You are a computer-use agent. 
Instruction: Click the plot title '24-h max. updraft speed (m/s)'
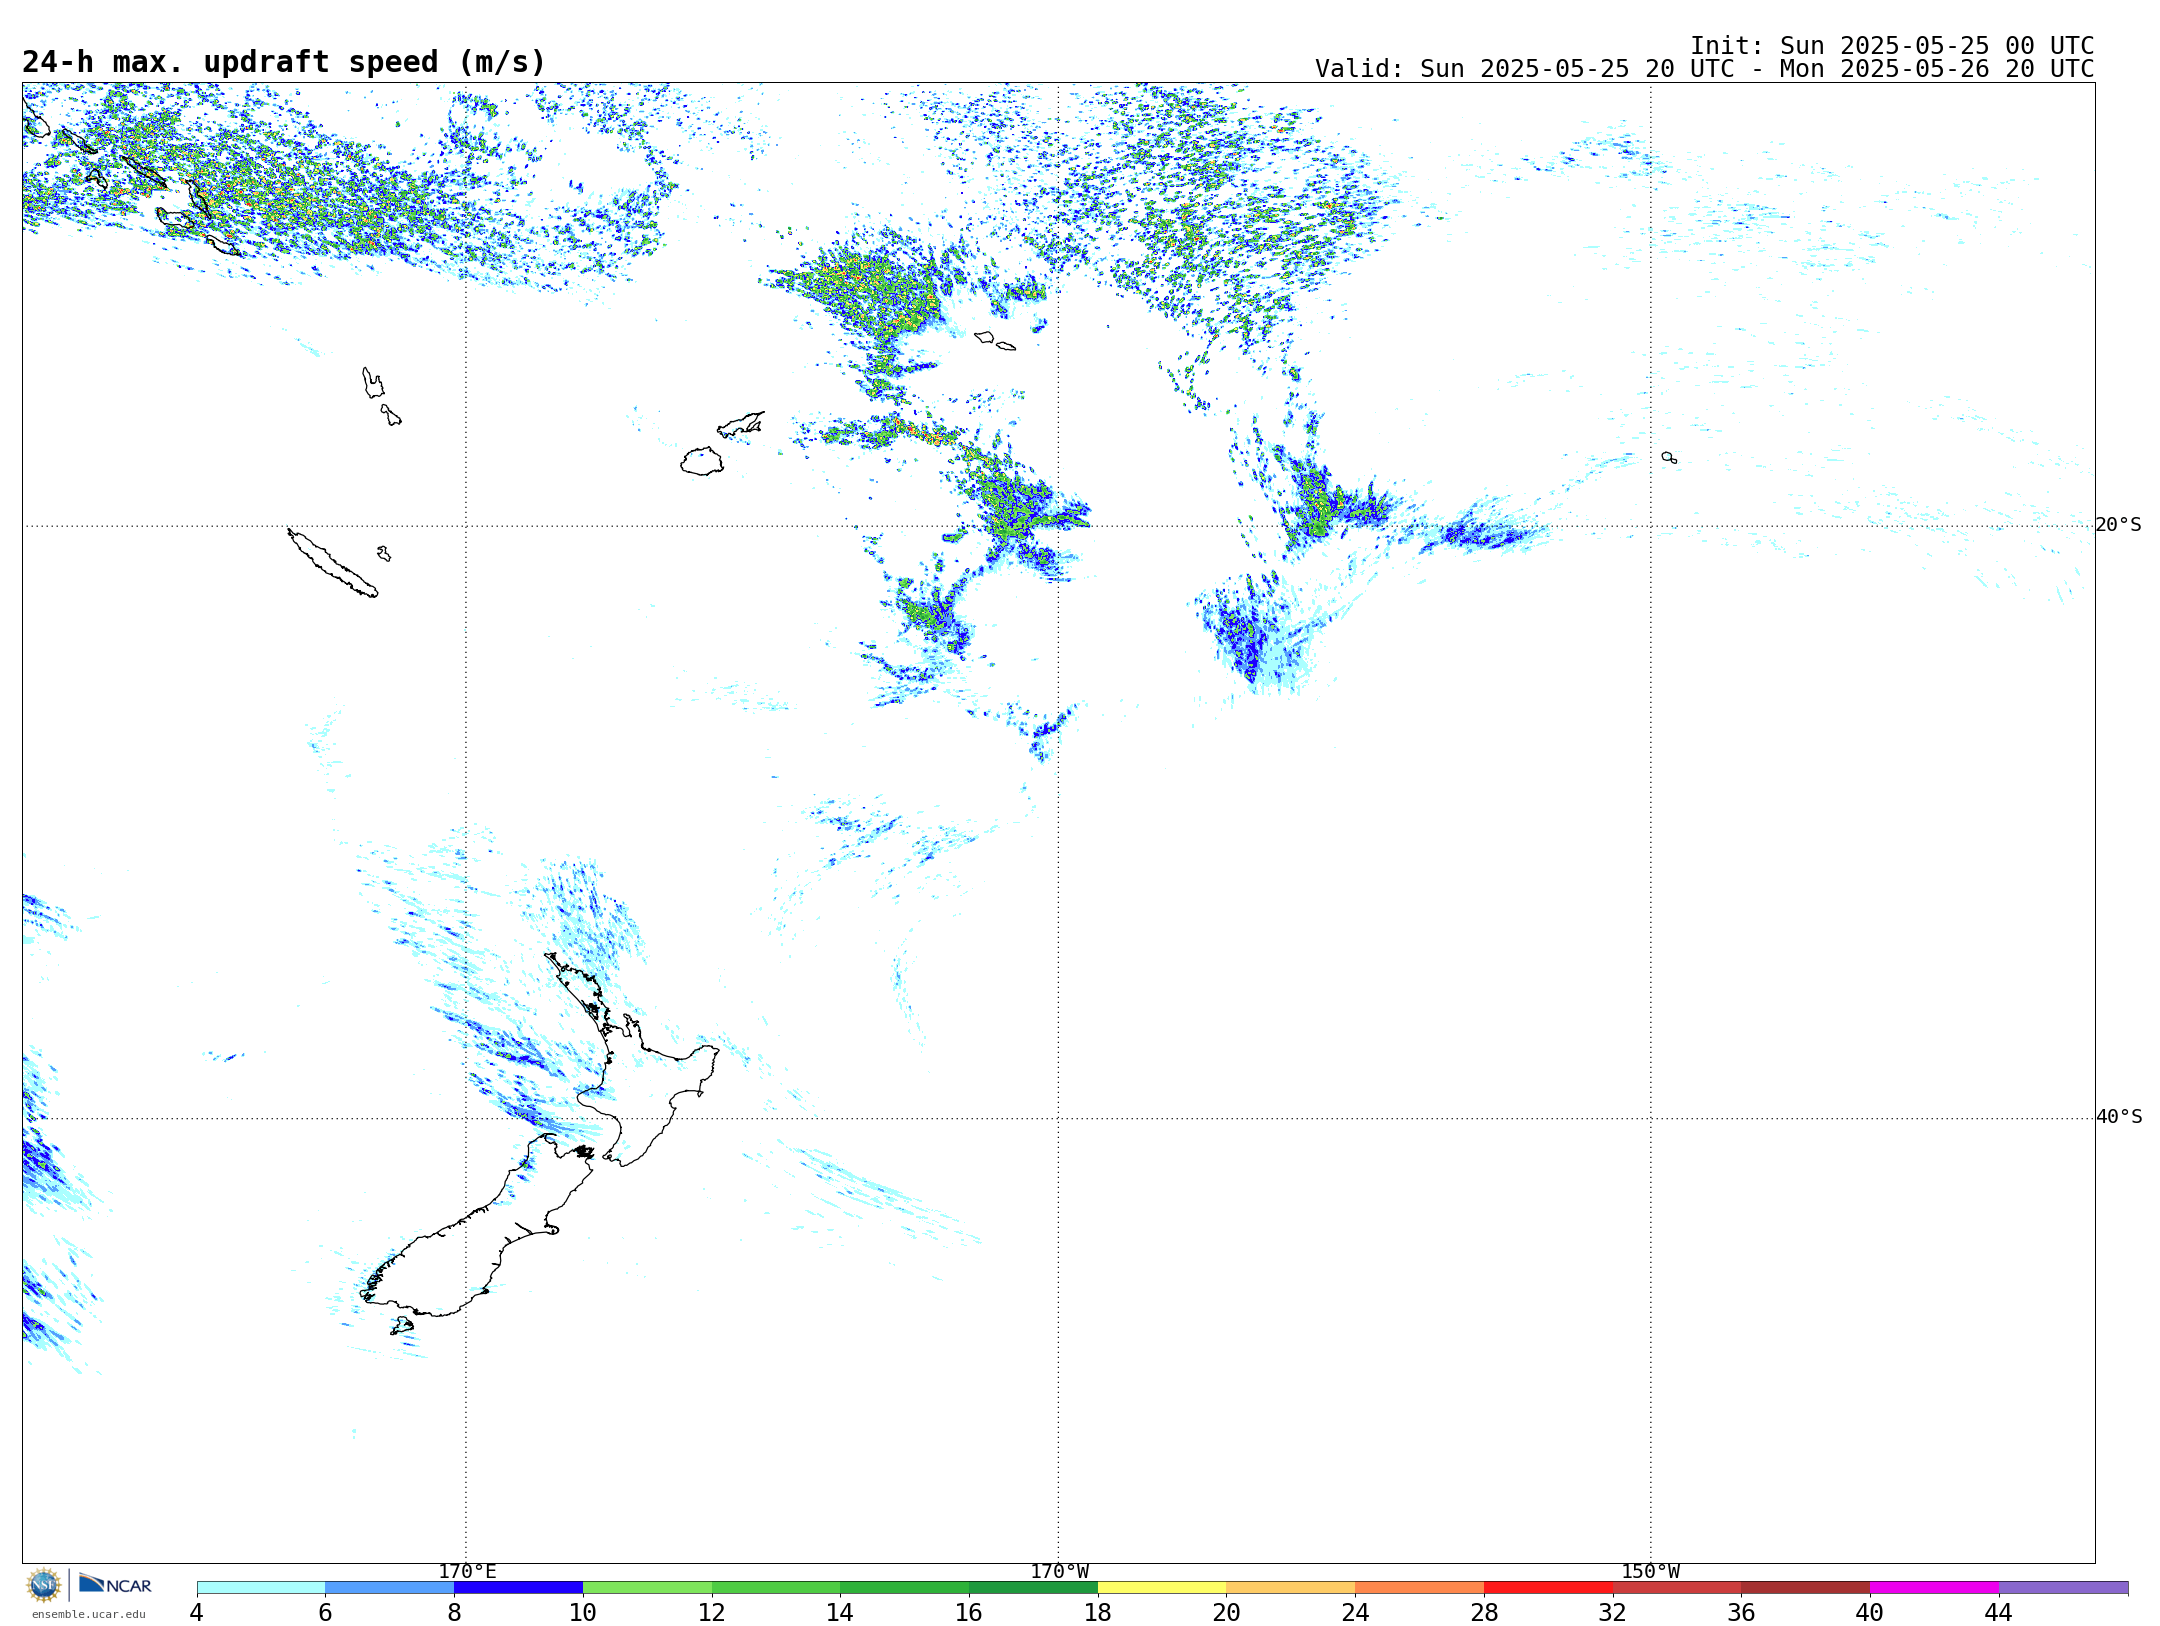[284, 62]
